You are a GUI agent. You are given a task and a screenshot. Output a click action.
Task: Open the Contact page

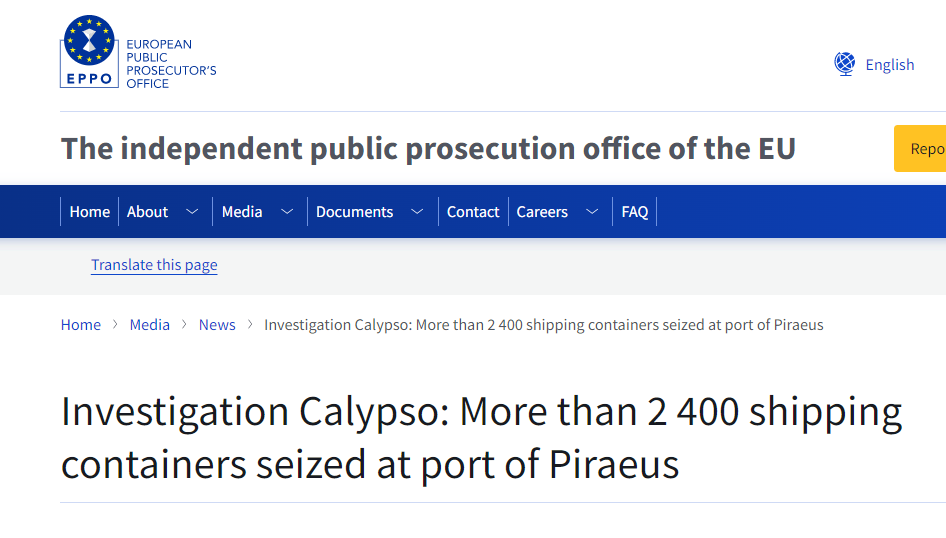point(473,212)
